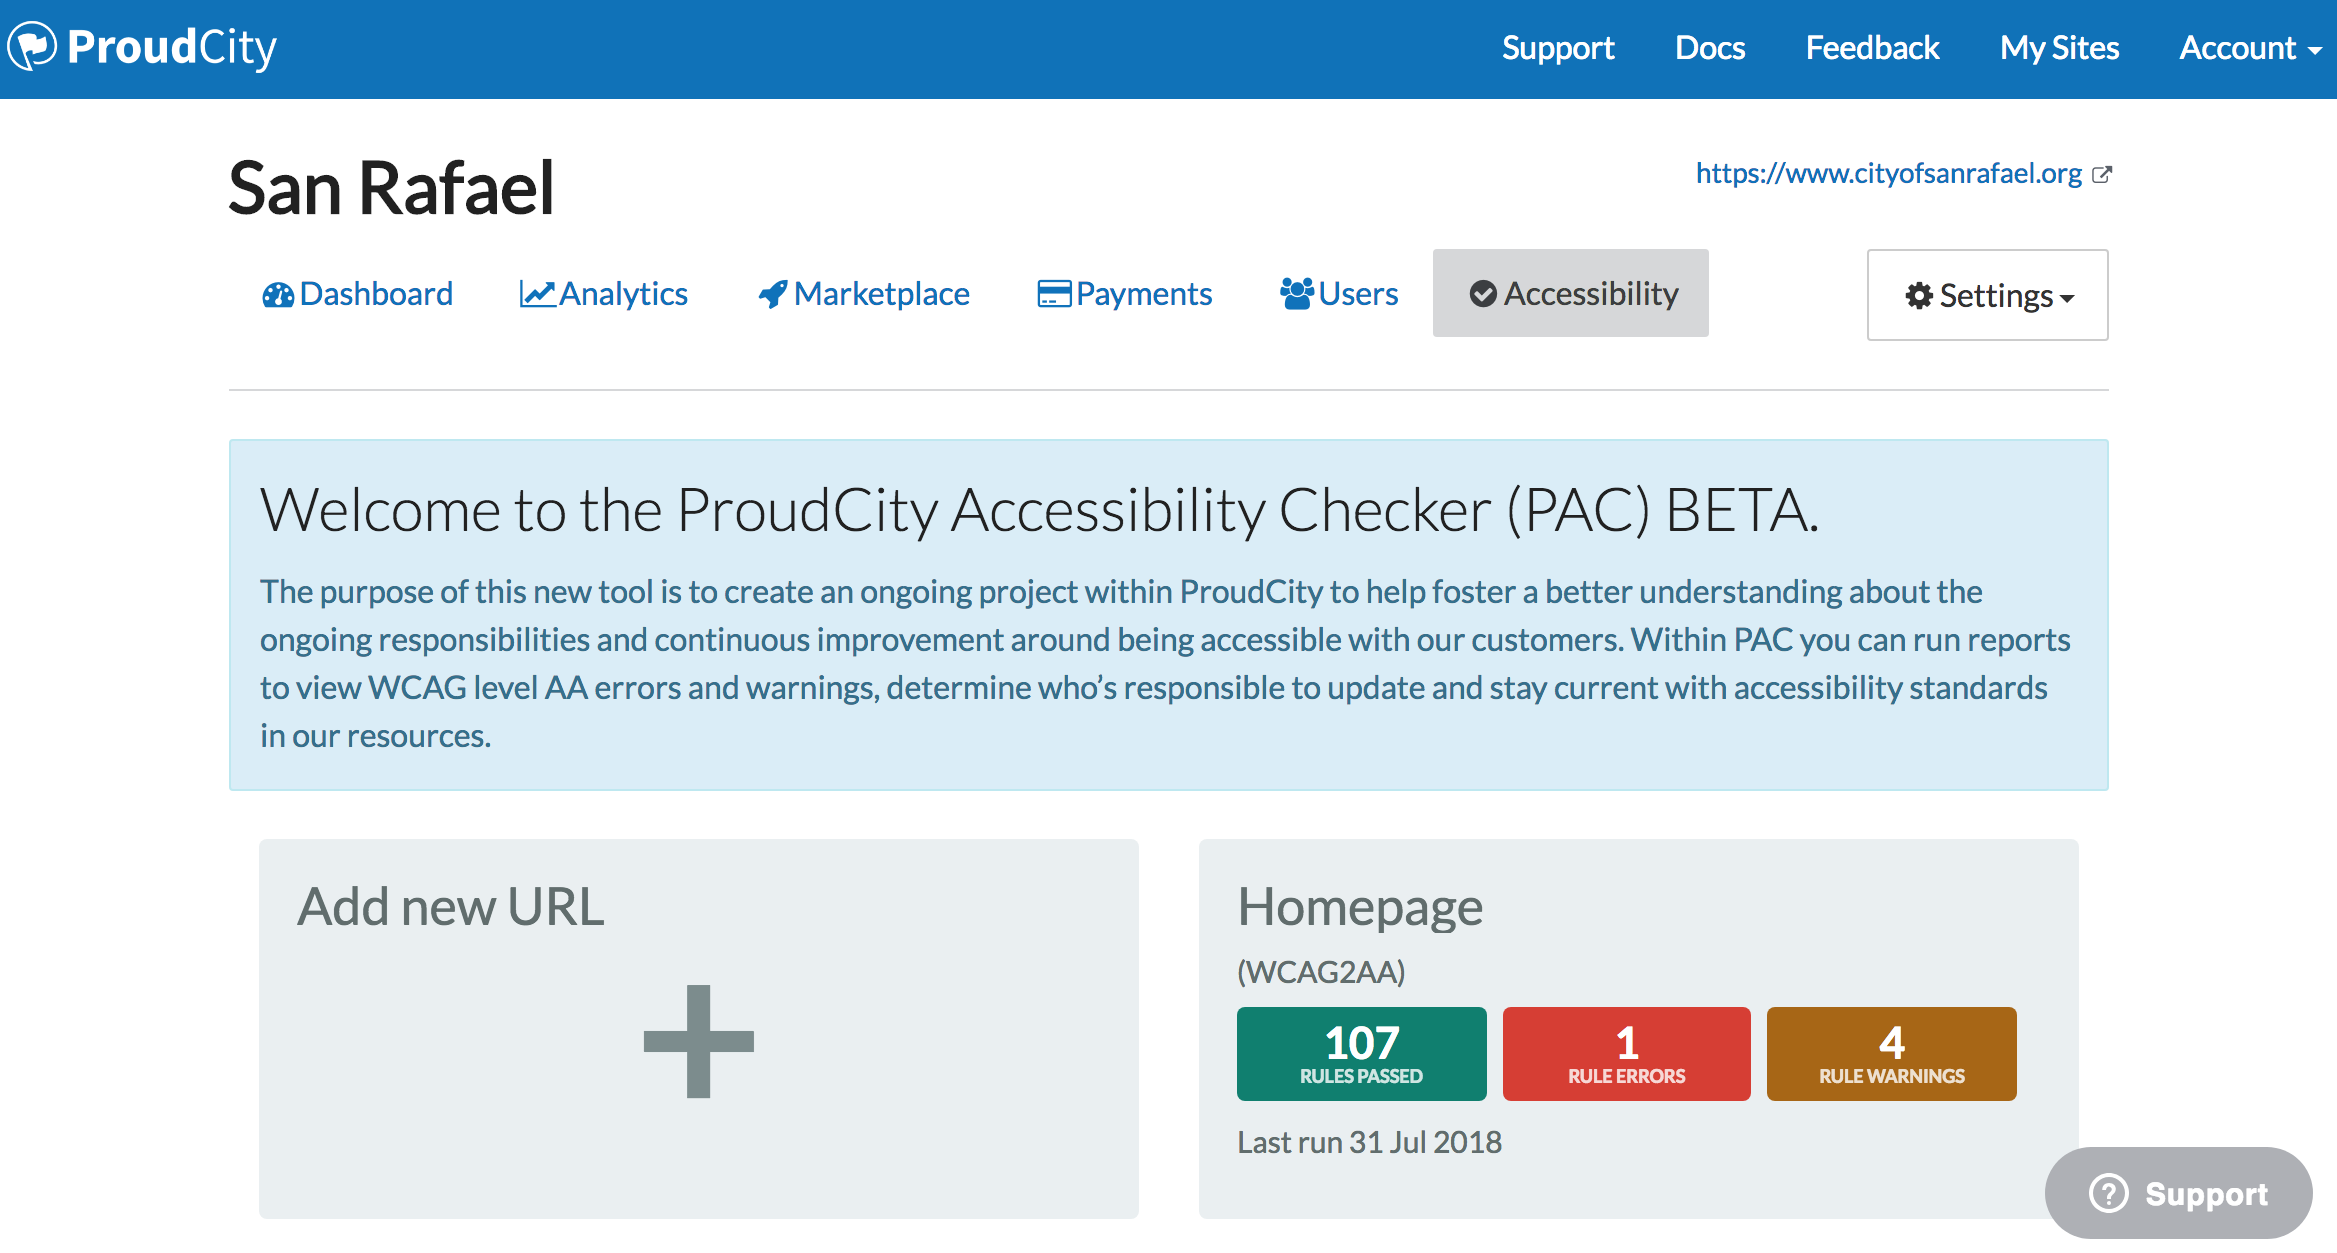Switch to the Analytics tab label
The image size is (2337, 1253).
[623, 294]
